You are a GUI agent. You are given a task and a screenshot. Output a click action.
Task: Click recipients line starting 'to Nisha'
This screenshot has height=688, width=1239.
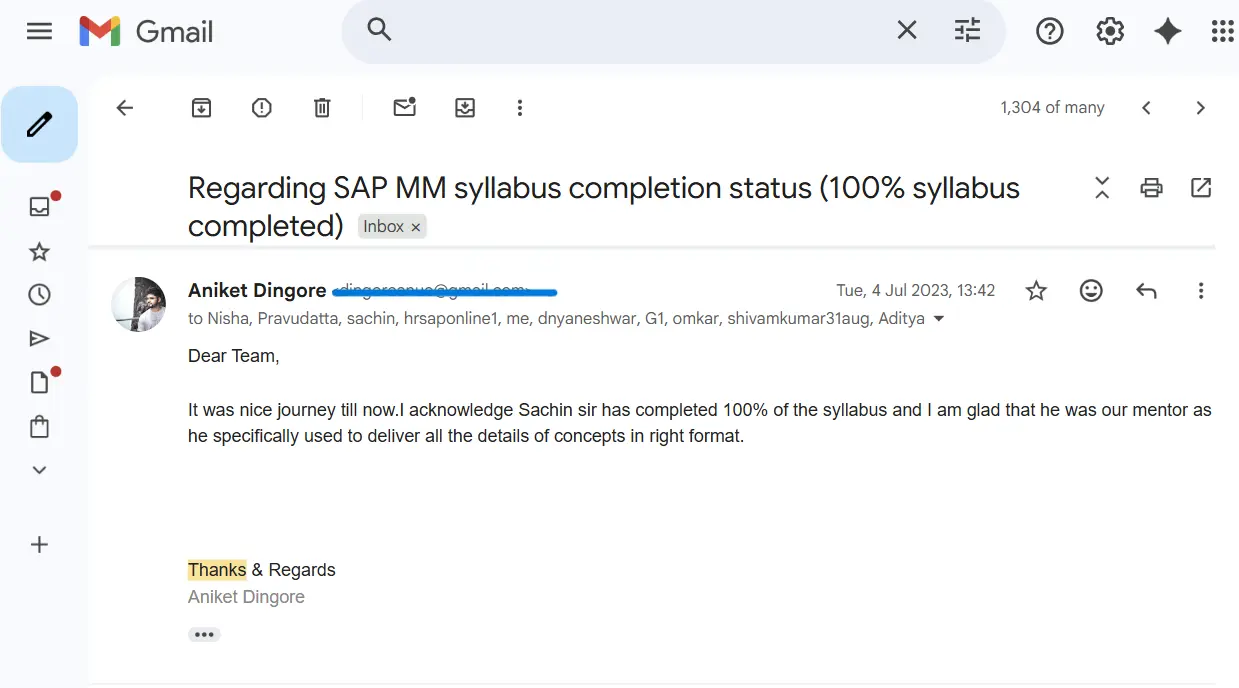point(556,319)
